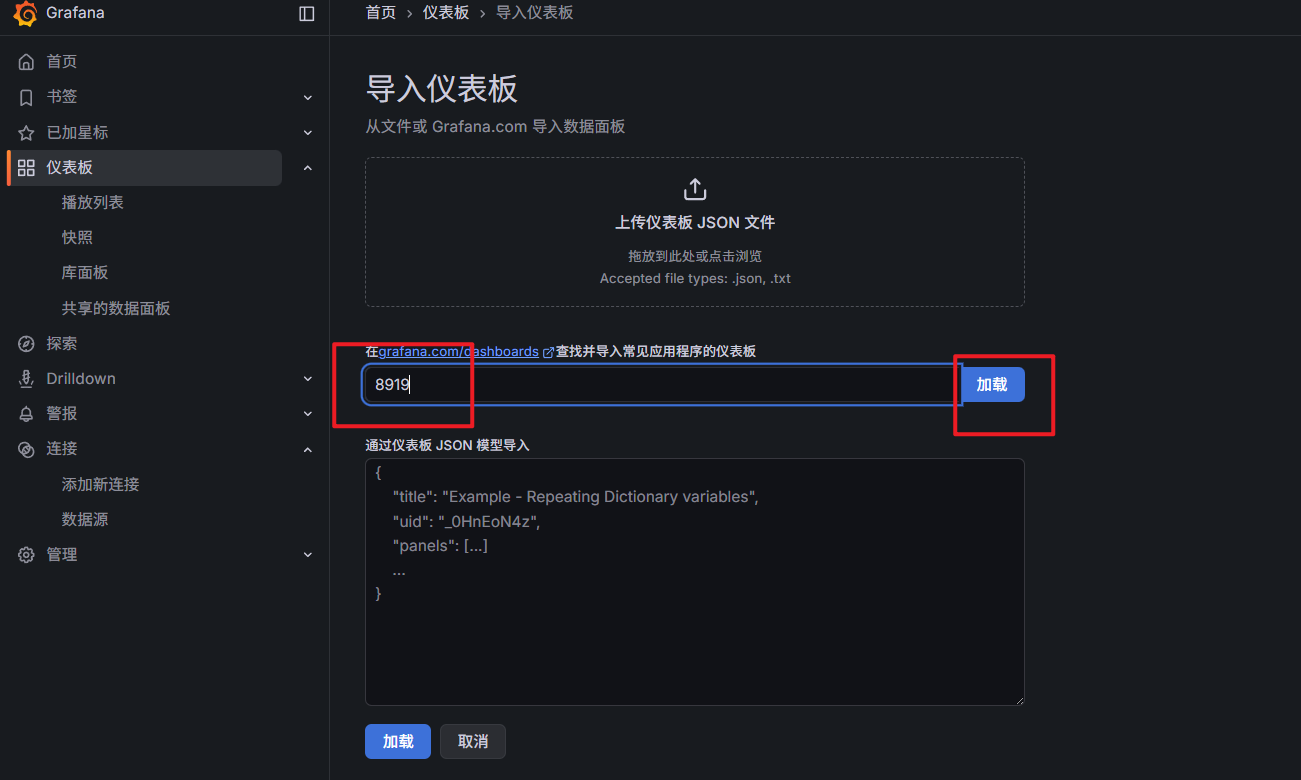Click the 管理 gear icon

point(26,554)
